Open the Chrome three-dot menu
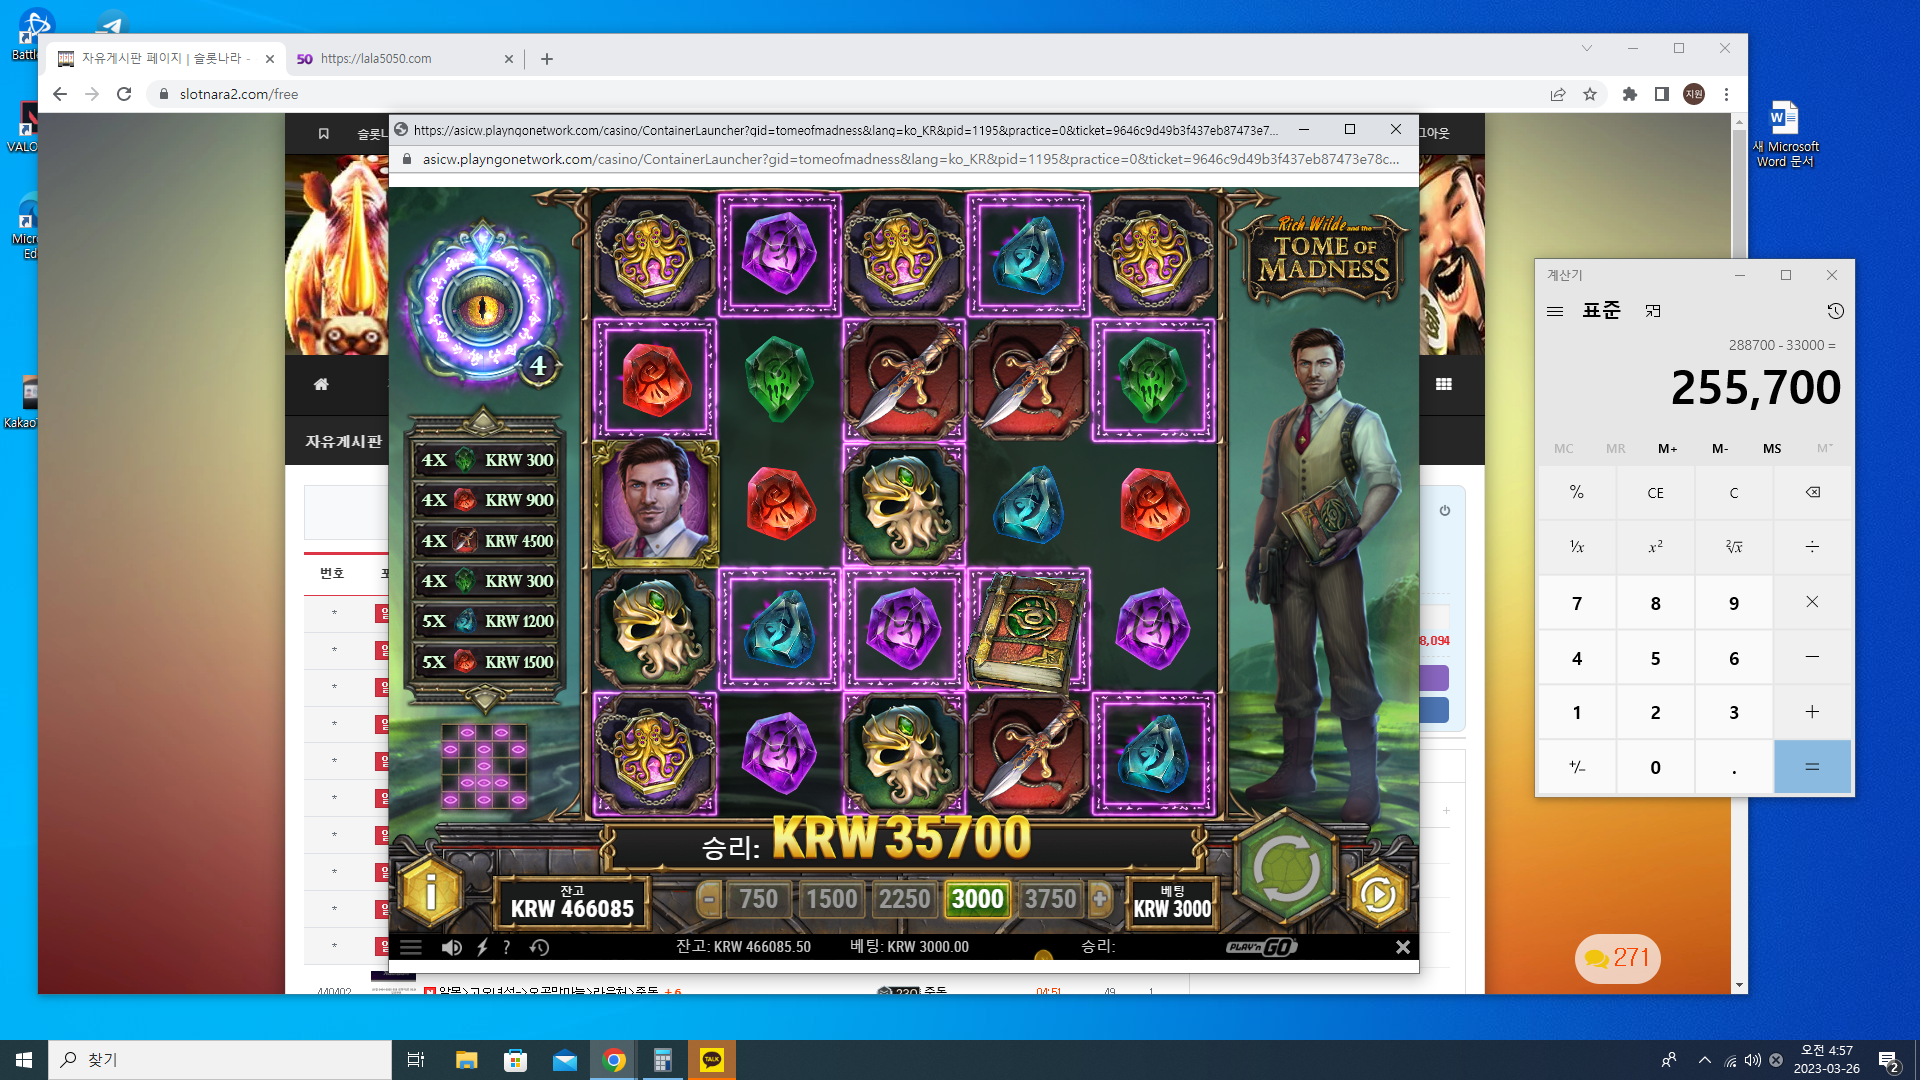The height and width of the screenshot is (1080, 1920). (x=1726, y=94)
